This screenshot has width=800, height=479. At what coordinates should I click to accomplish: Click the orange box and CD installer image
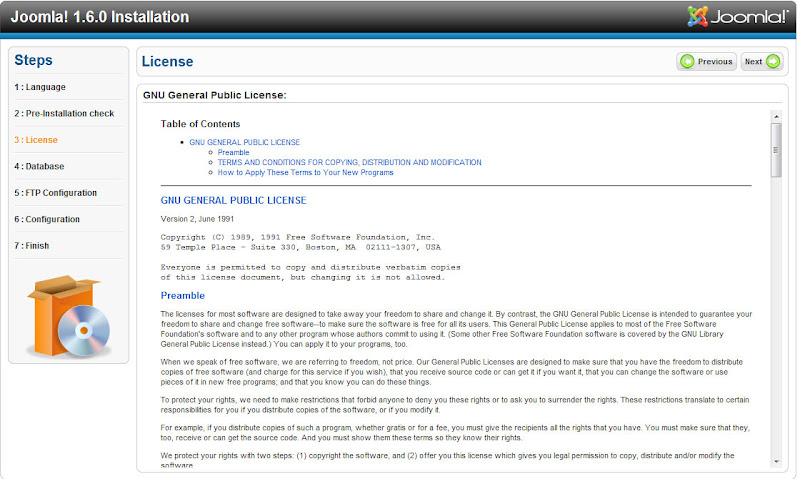[x=68, y=315]
